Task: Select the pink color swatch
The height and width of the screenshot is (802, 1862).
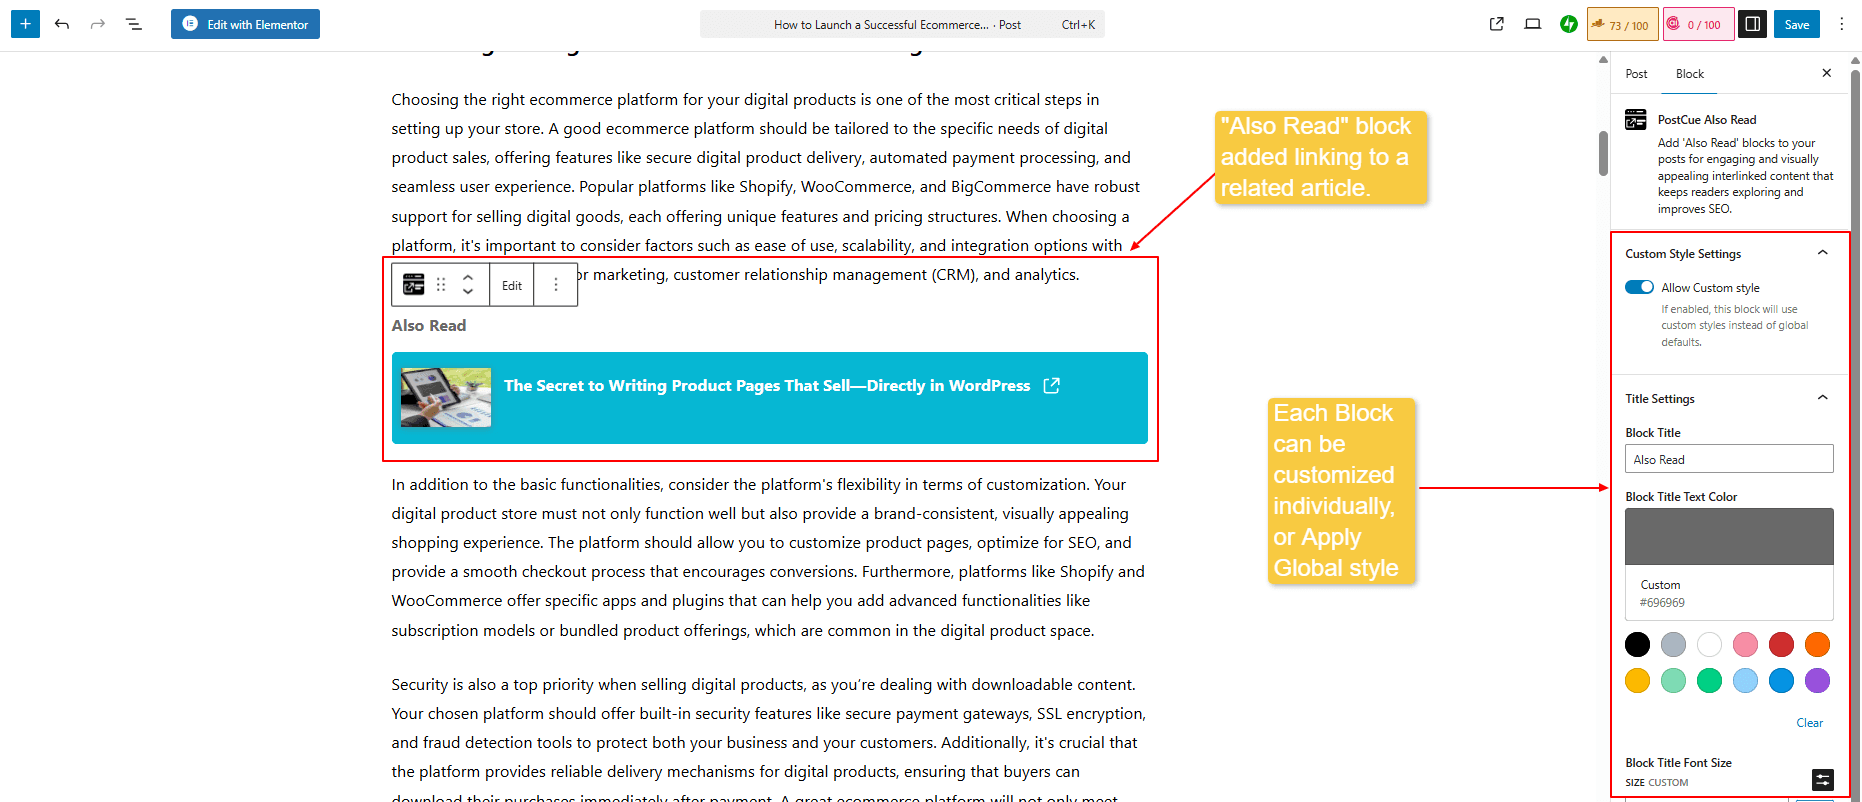Action: tap(1745, 645)
